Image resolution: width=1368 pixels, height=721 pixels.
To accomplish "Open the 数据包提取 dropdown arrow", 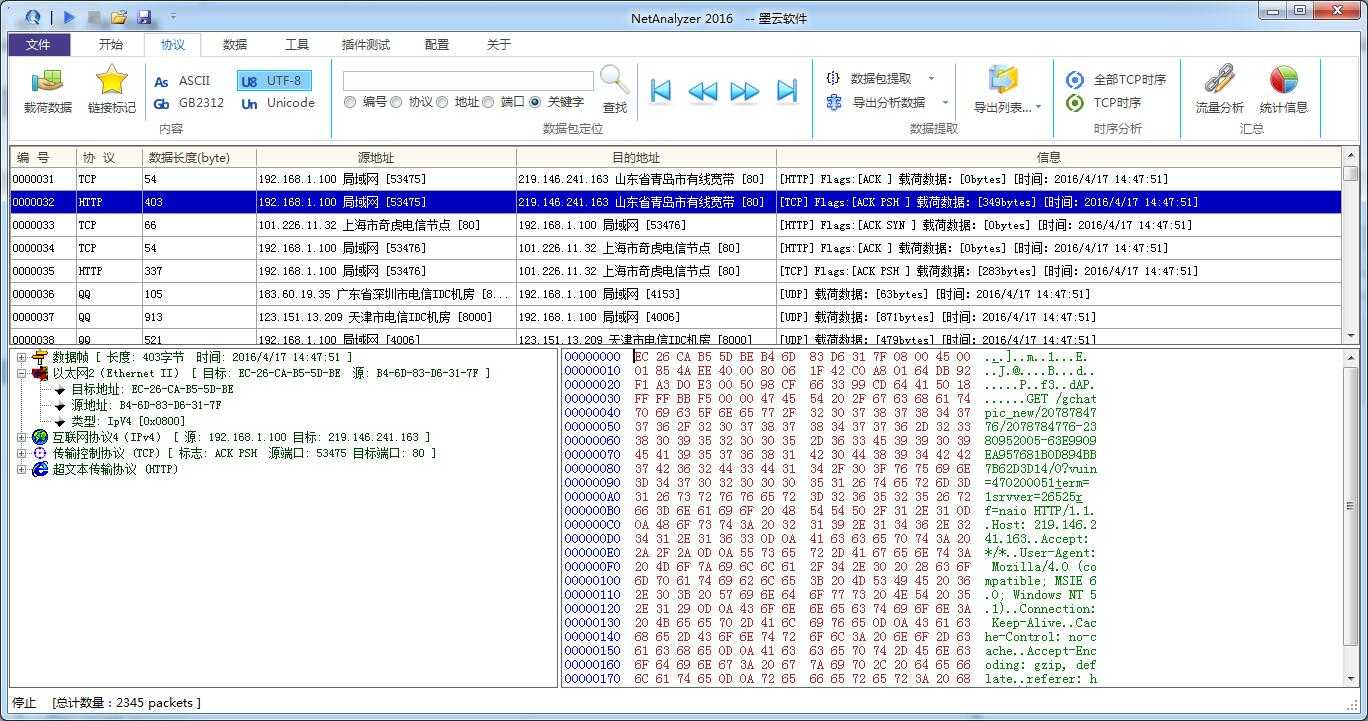I will (x=932, y=78).
